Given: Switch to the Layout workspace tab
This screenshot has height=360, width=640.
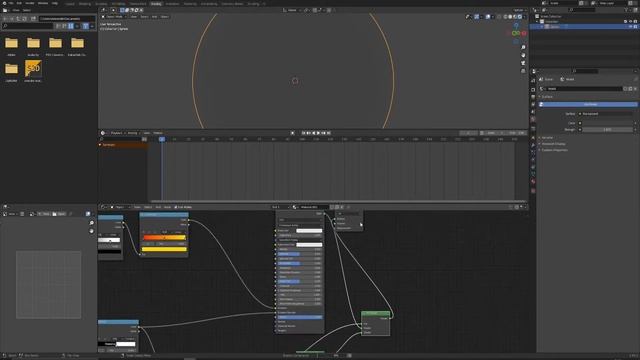Looking at the screenshot, I should [x=70, y=4].
